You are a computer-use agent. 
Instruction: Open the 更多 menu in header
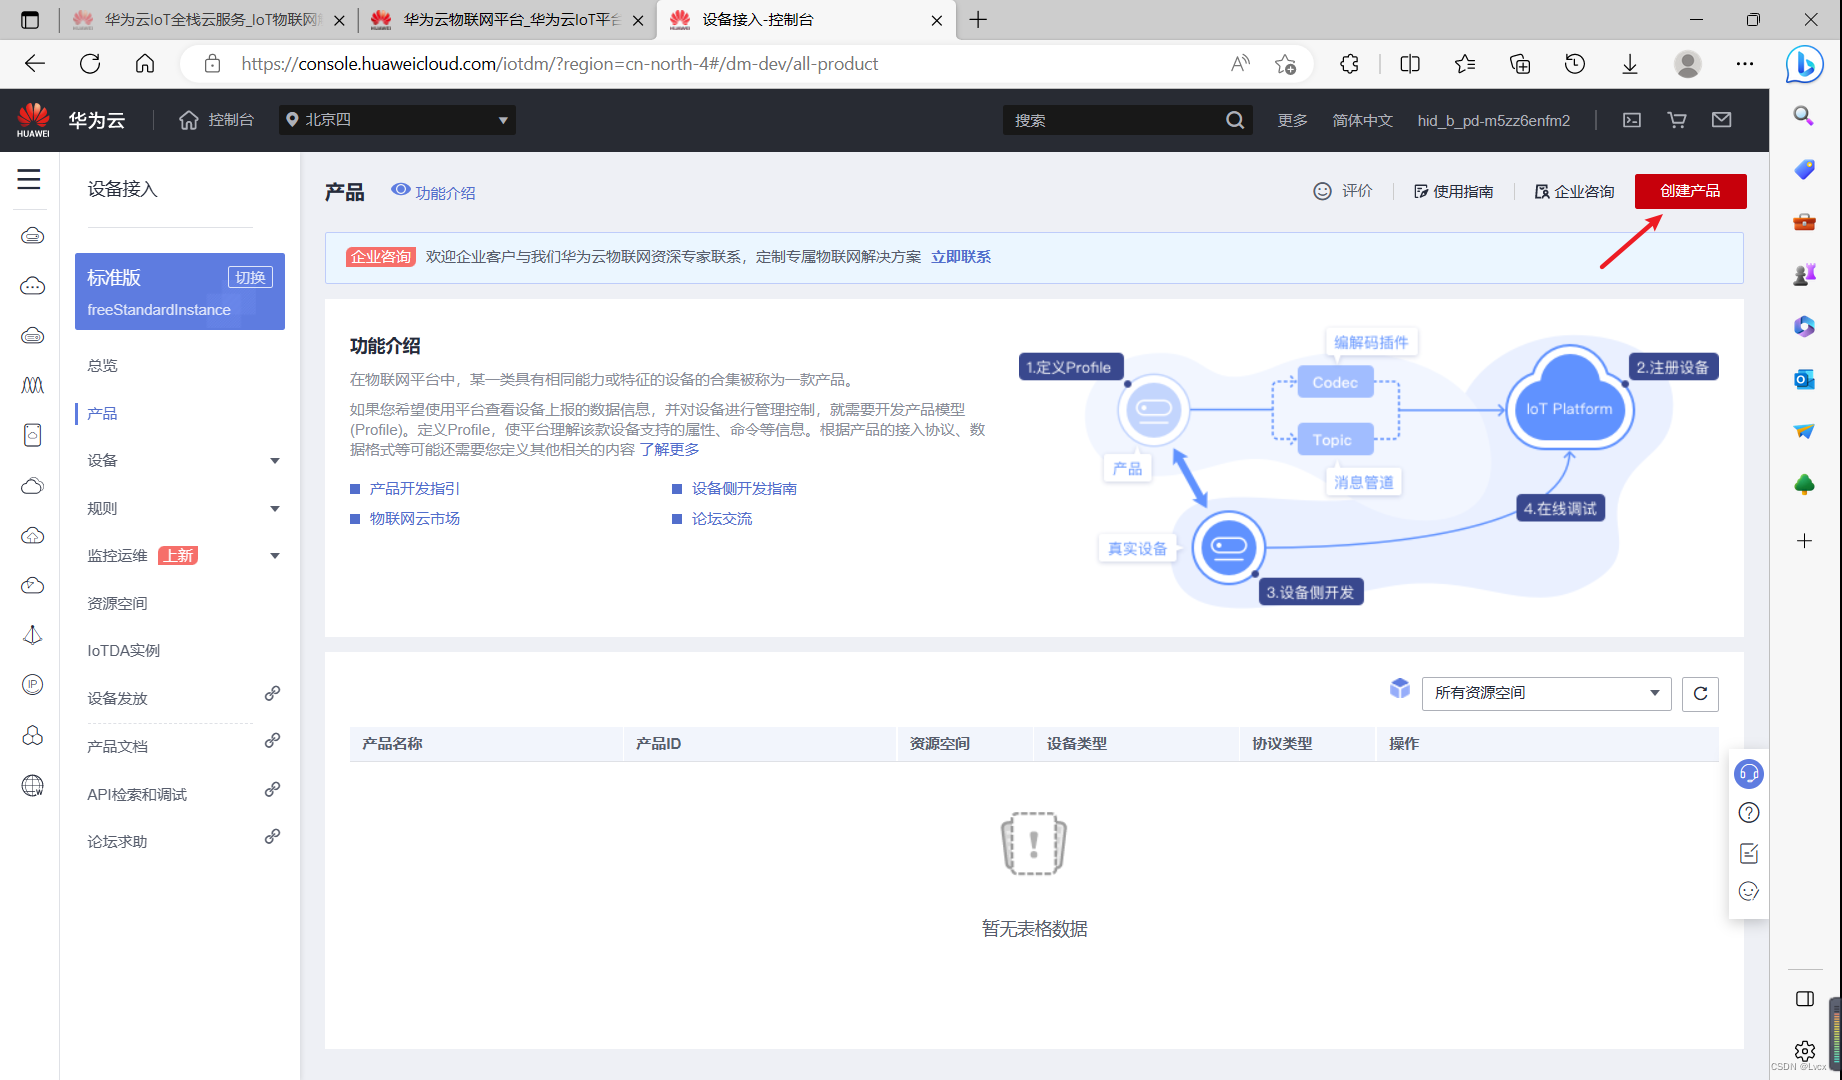(1292, 120)
